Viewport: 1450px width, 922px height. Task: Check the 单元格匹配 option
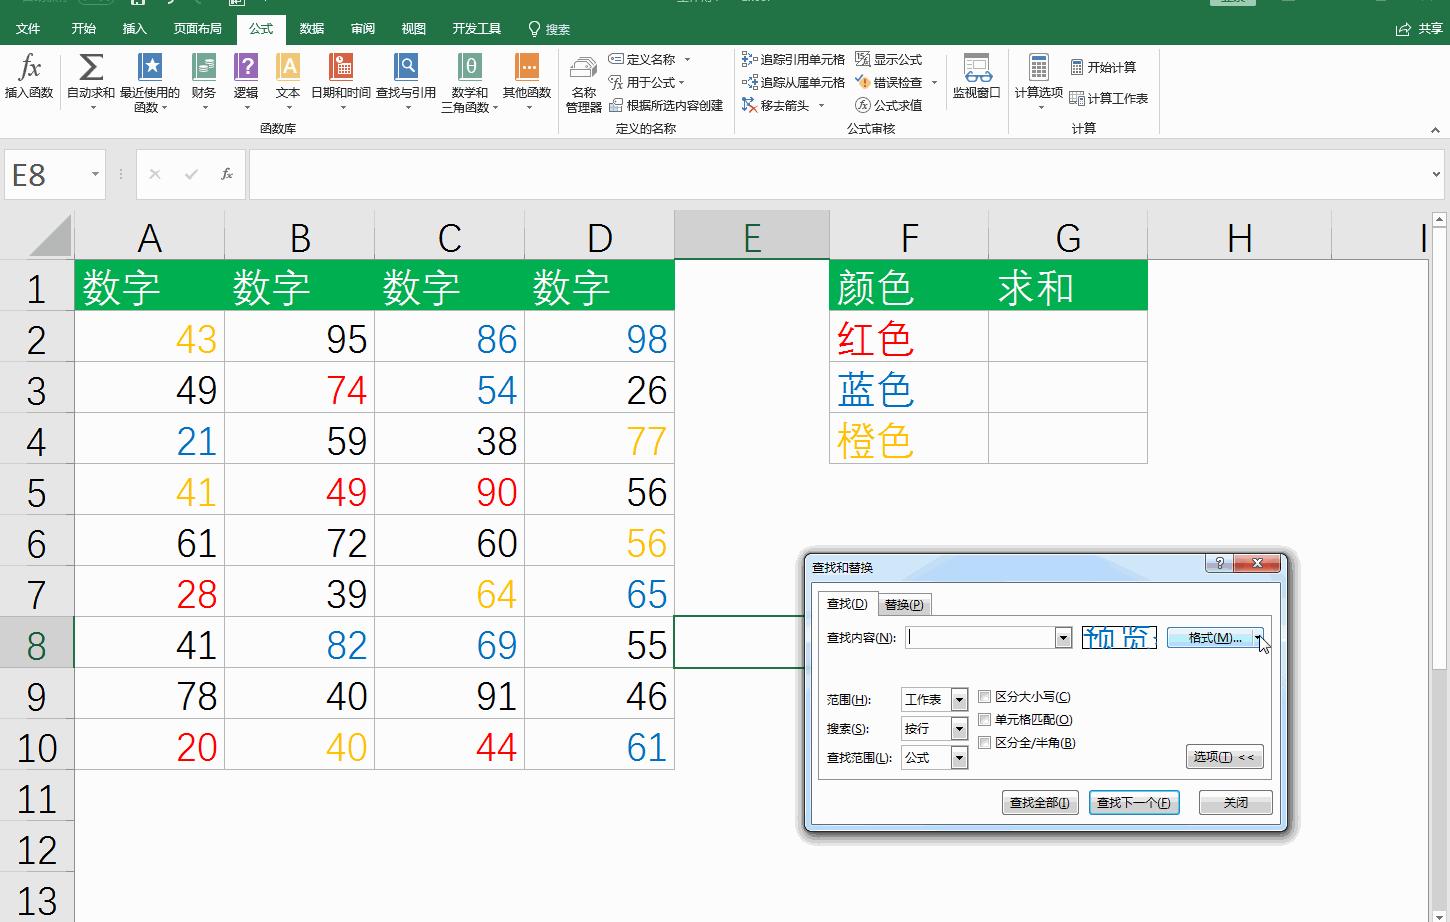(984, 720)
